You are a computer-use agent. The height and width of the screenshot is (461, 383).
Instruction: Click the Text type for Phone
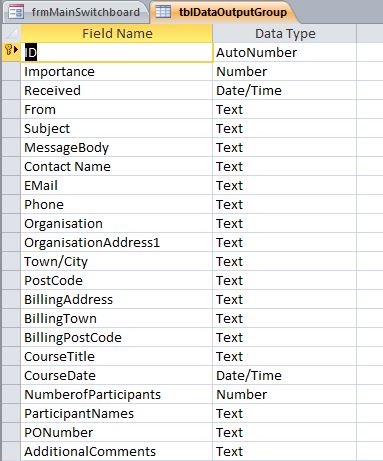[284, 204]
